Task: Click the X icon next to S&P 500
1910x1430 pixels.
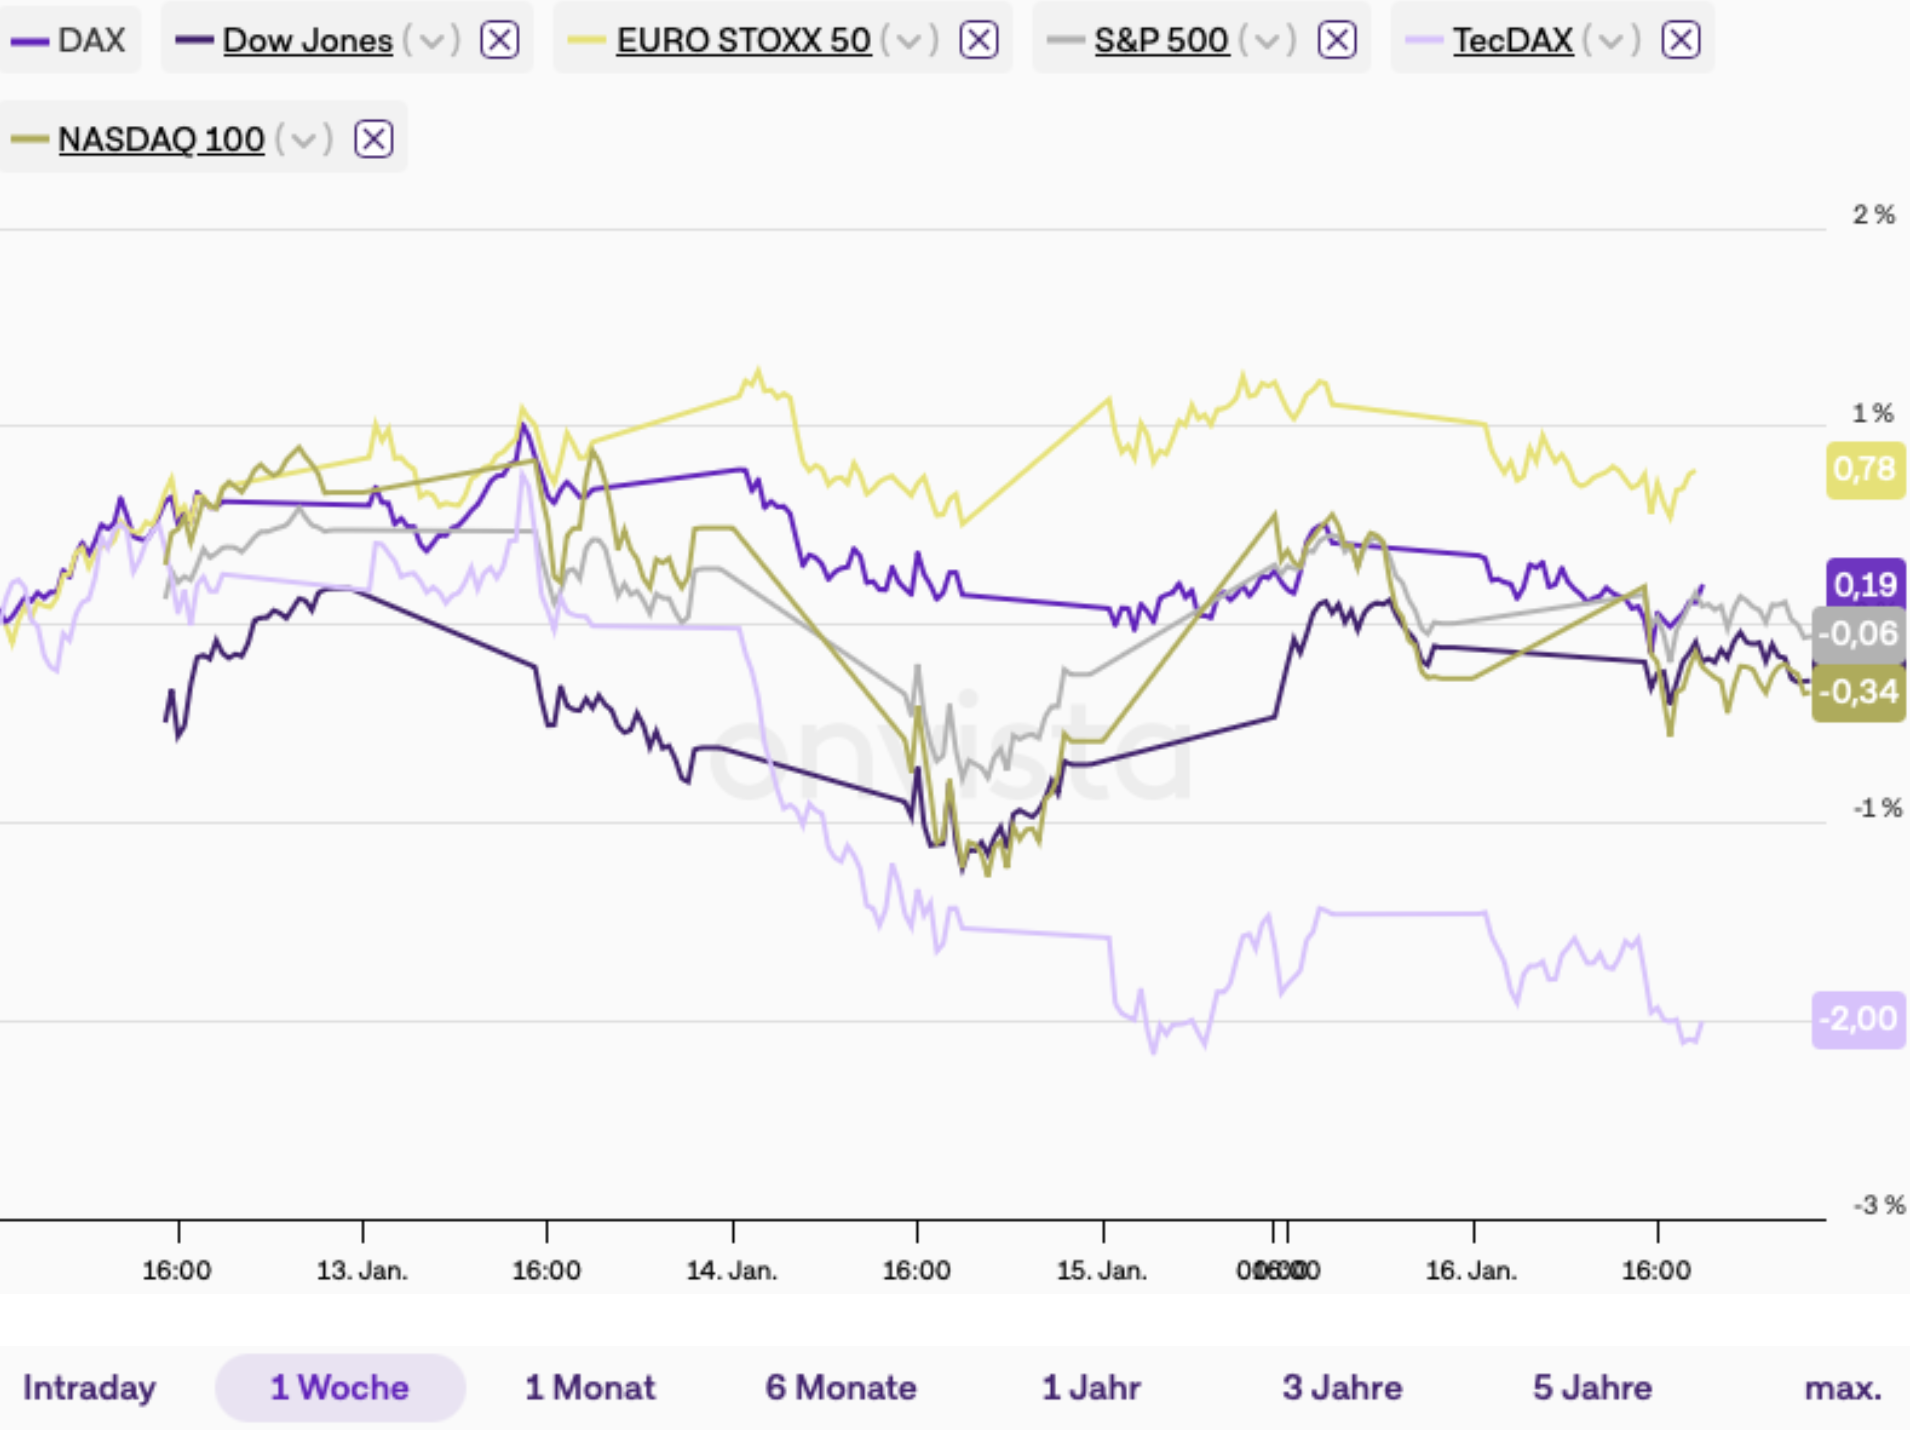Action: tap(1337, 40)
